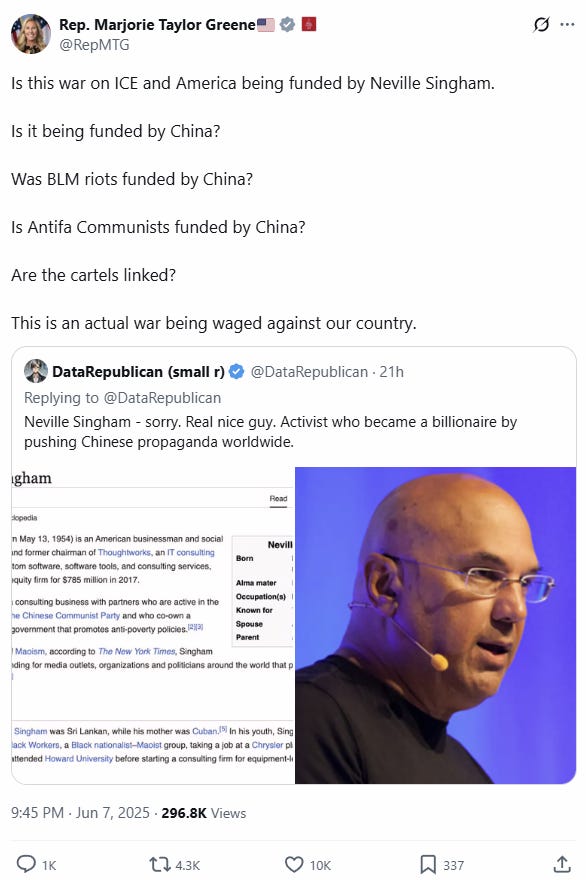
Task: Open Marjorie Taylor Greene's profile avatar
Action: 31,34
